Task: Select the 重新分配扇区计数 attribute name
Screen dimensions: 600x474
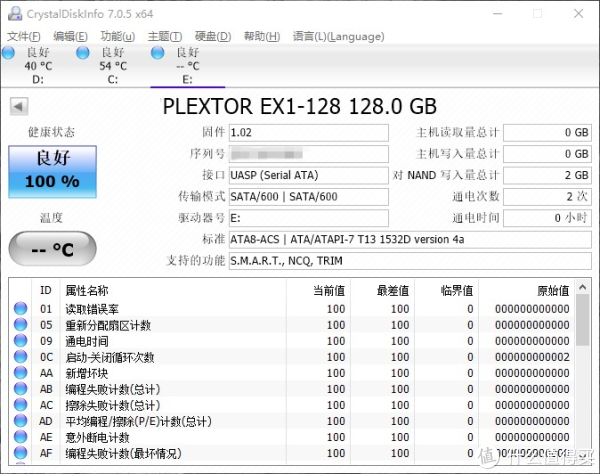Action: [x=108, y=325]
